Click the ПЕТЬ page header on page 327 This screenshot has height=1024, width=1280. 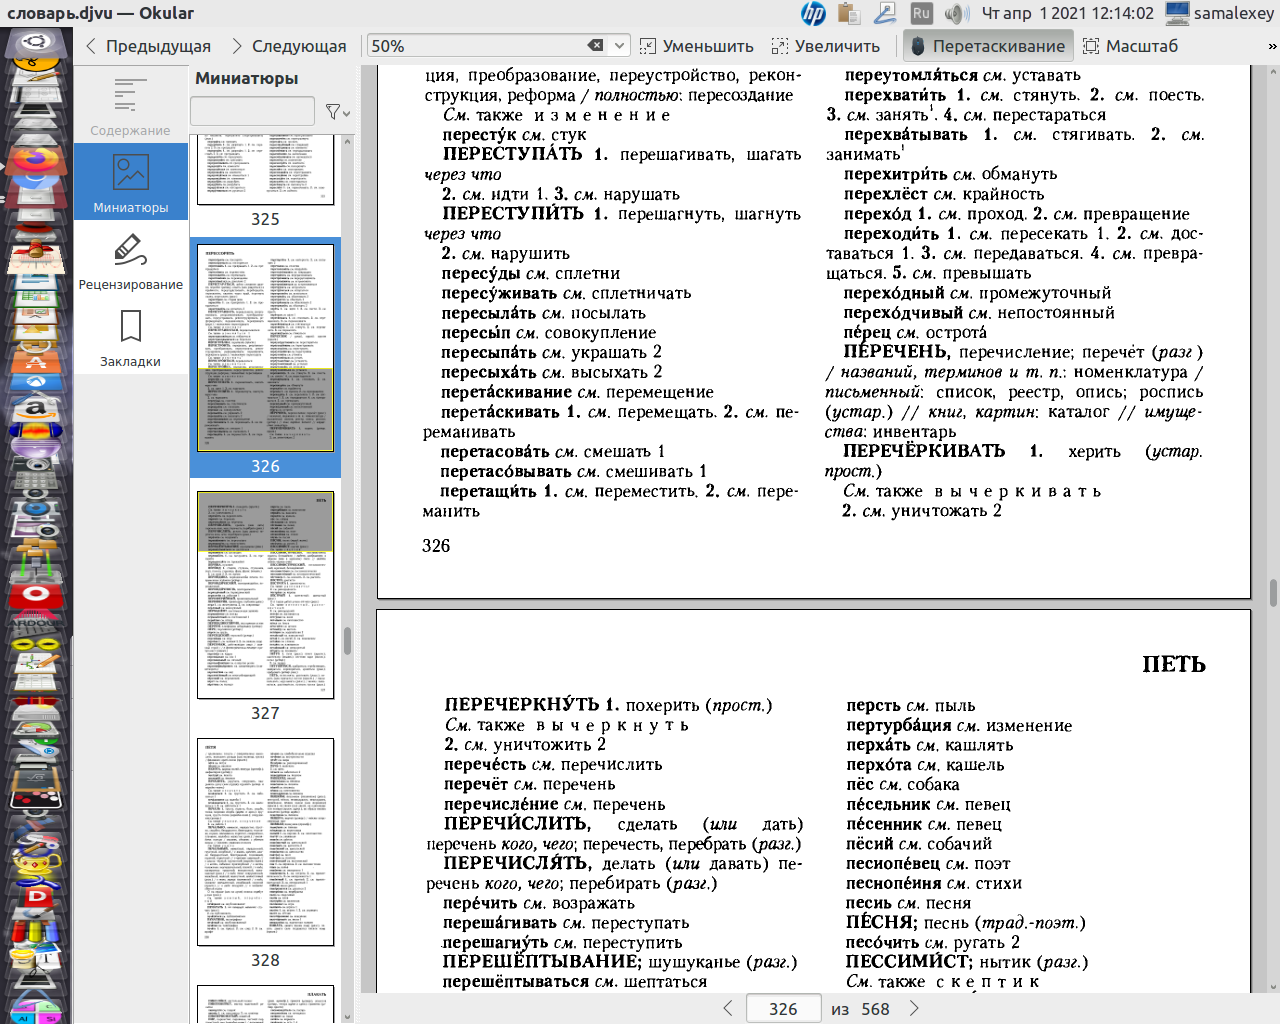point(1174,664)
